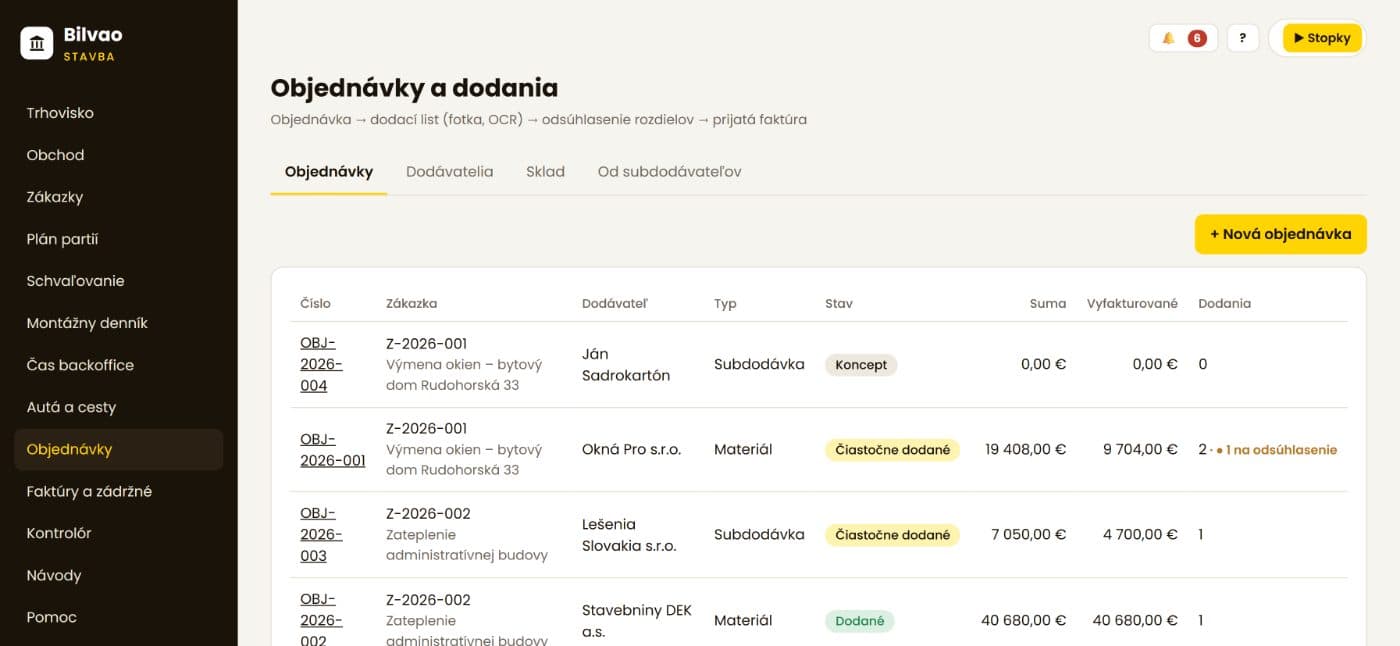Open notifications bell with 6 badge

click(1183, 38)
